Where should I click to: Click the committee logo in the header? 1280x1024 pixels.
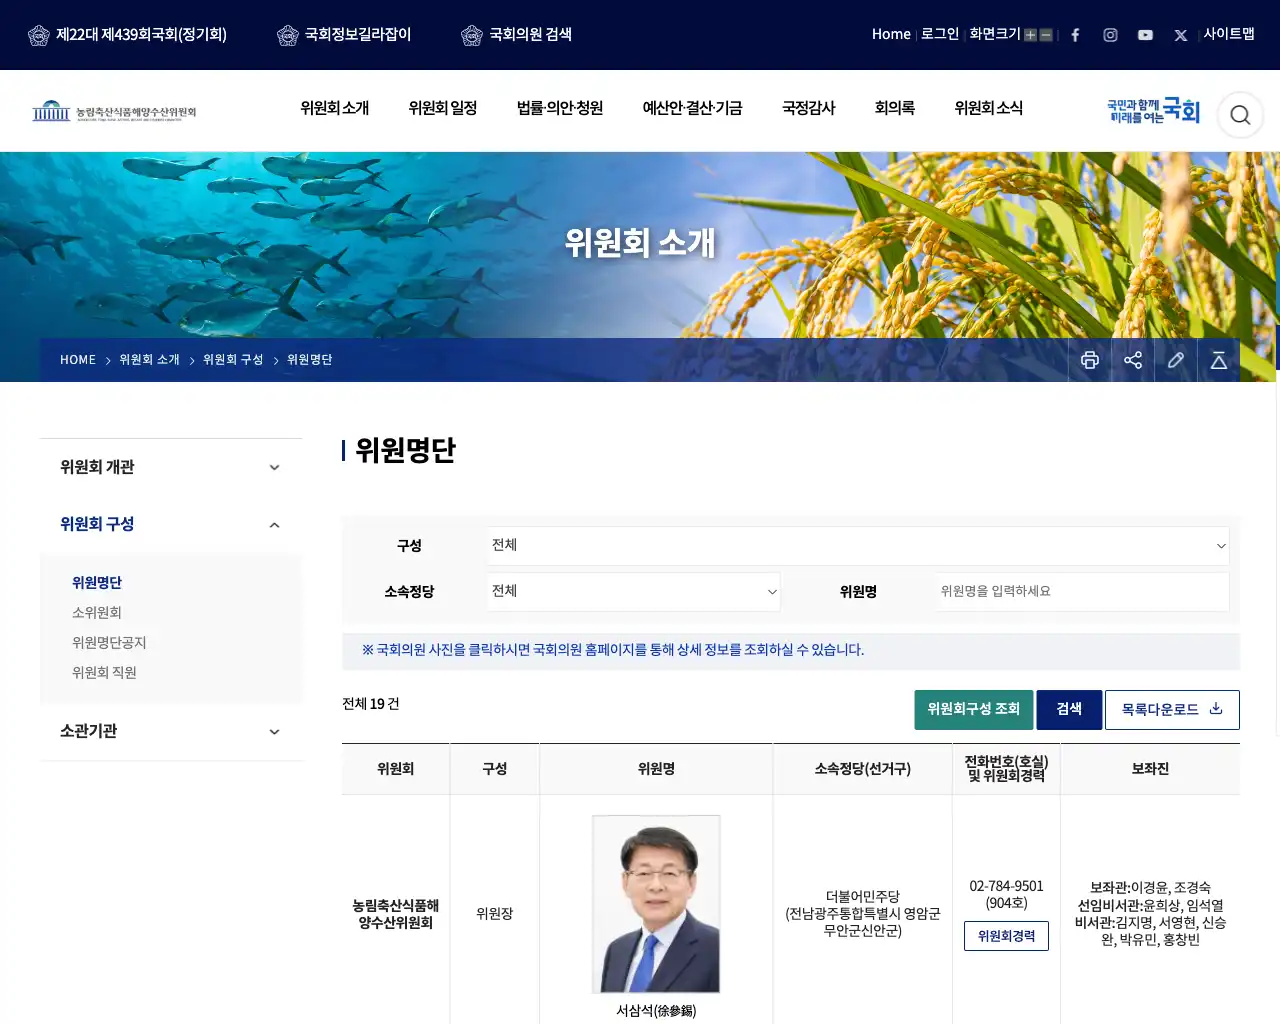114,111
